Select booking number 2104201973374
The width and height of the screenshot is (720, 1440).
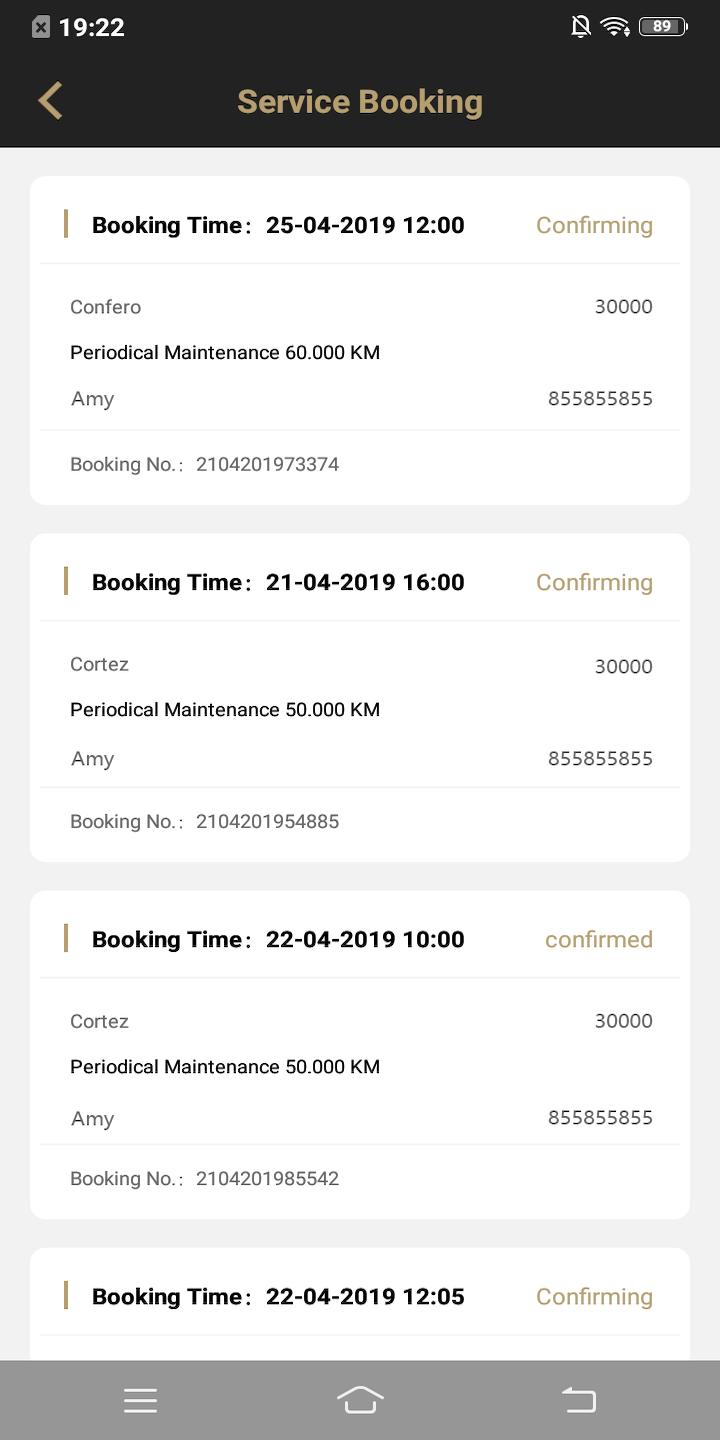pos(267,464)
